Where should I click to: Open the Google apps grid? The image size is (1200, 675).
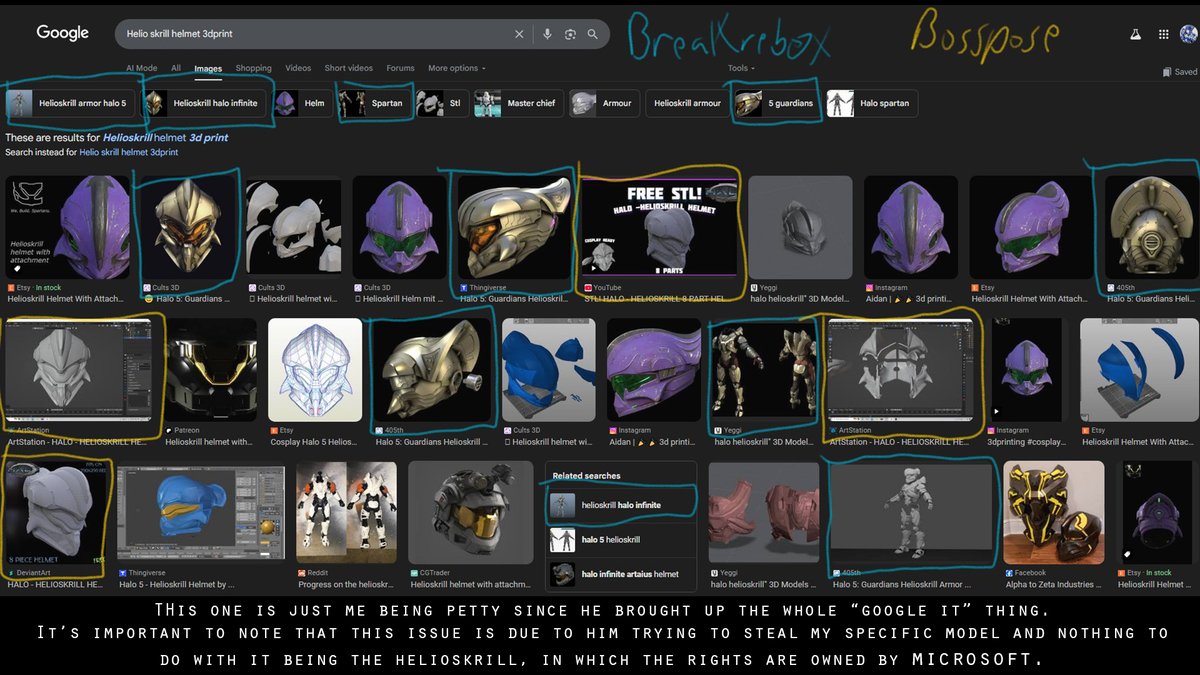click(x=1163, y=34)
